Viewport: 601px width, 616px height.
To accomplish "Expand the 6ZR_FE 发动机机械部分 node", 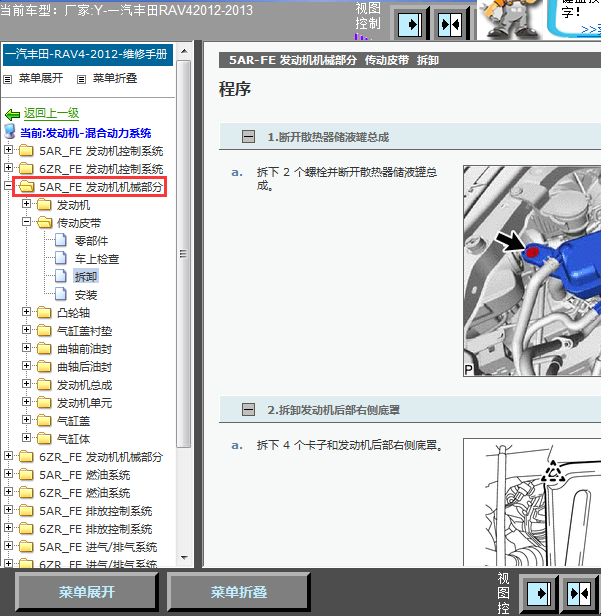I will tap(8, 456).
